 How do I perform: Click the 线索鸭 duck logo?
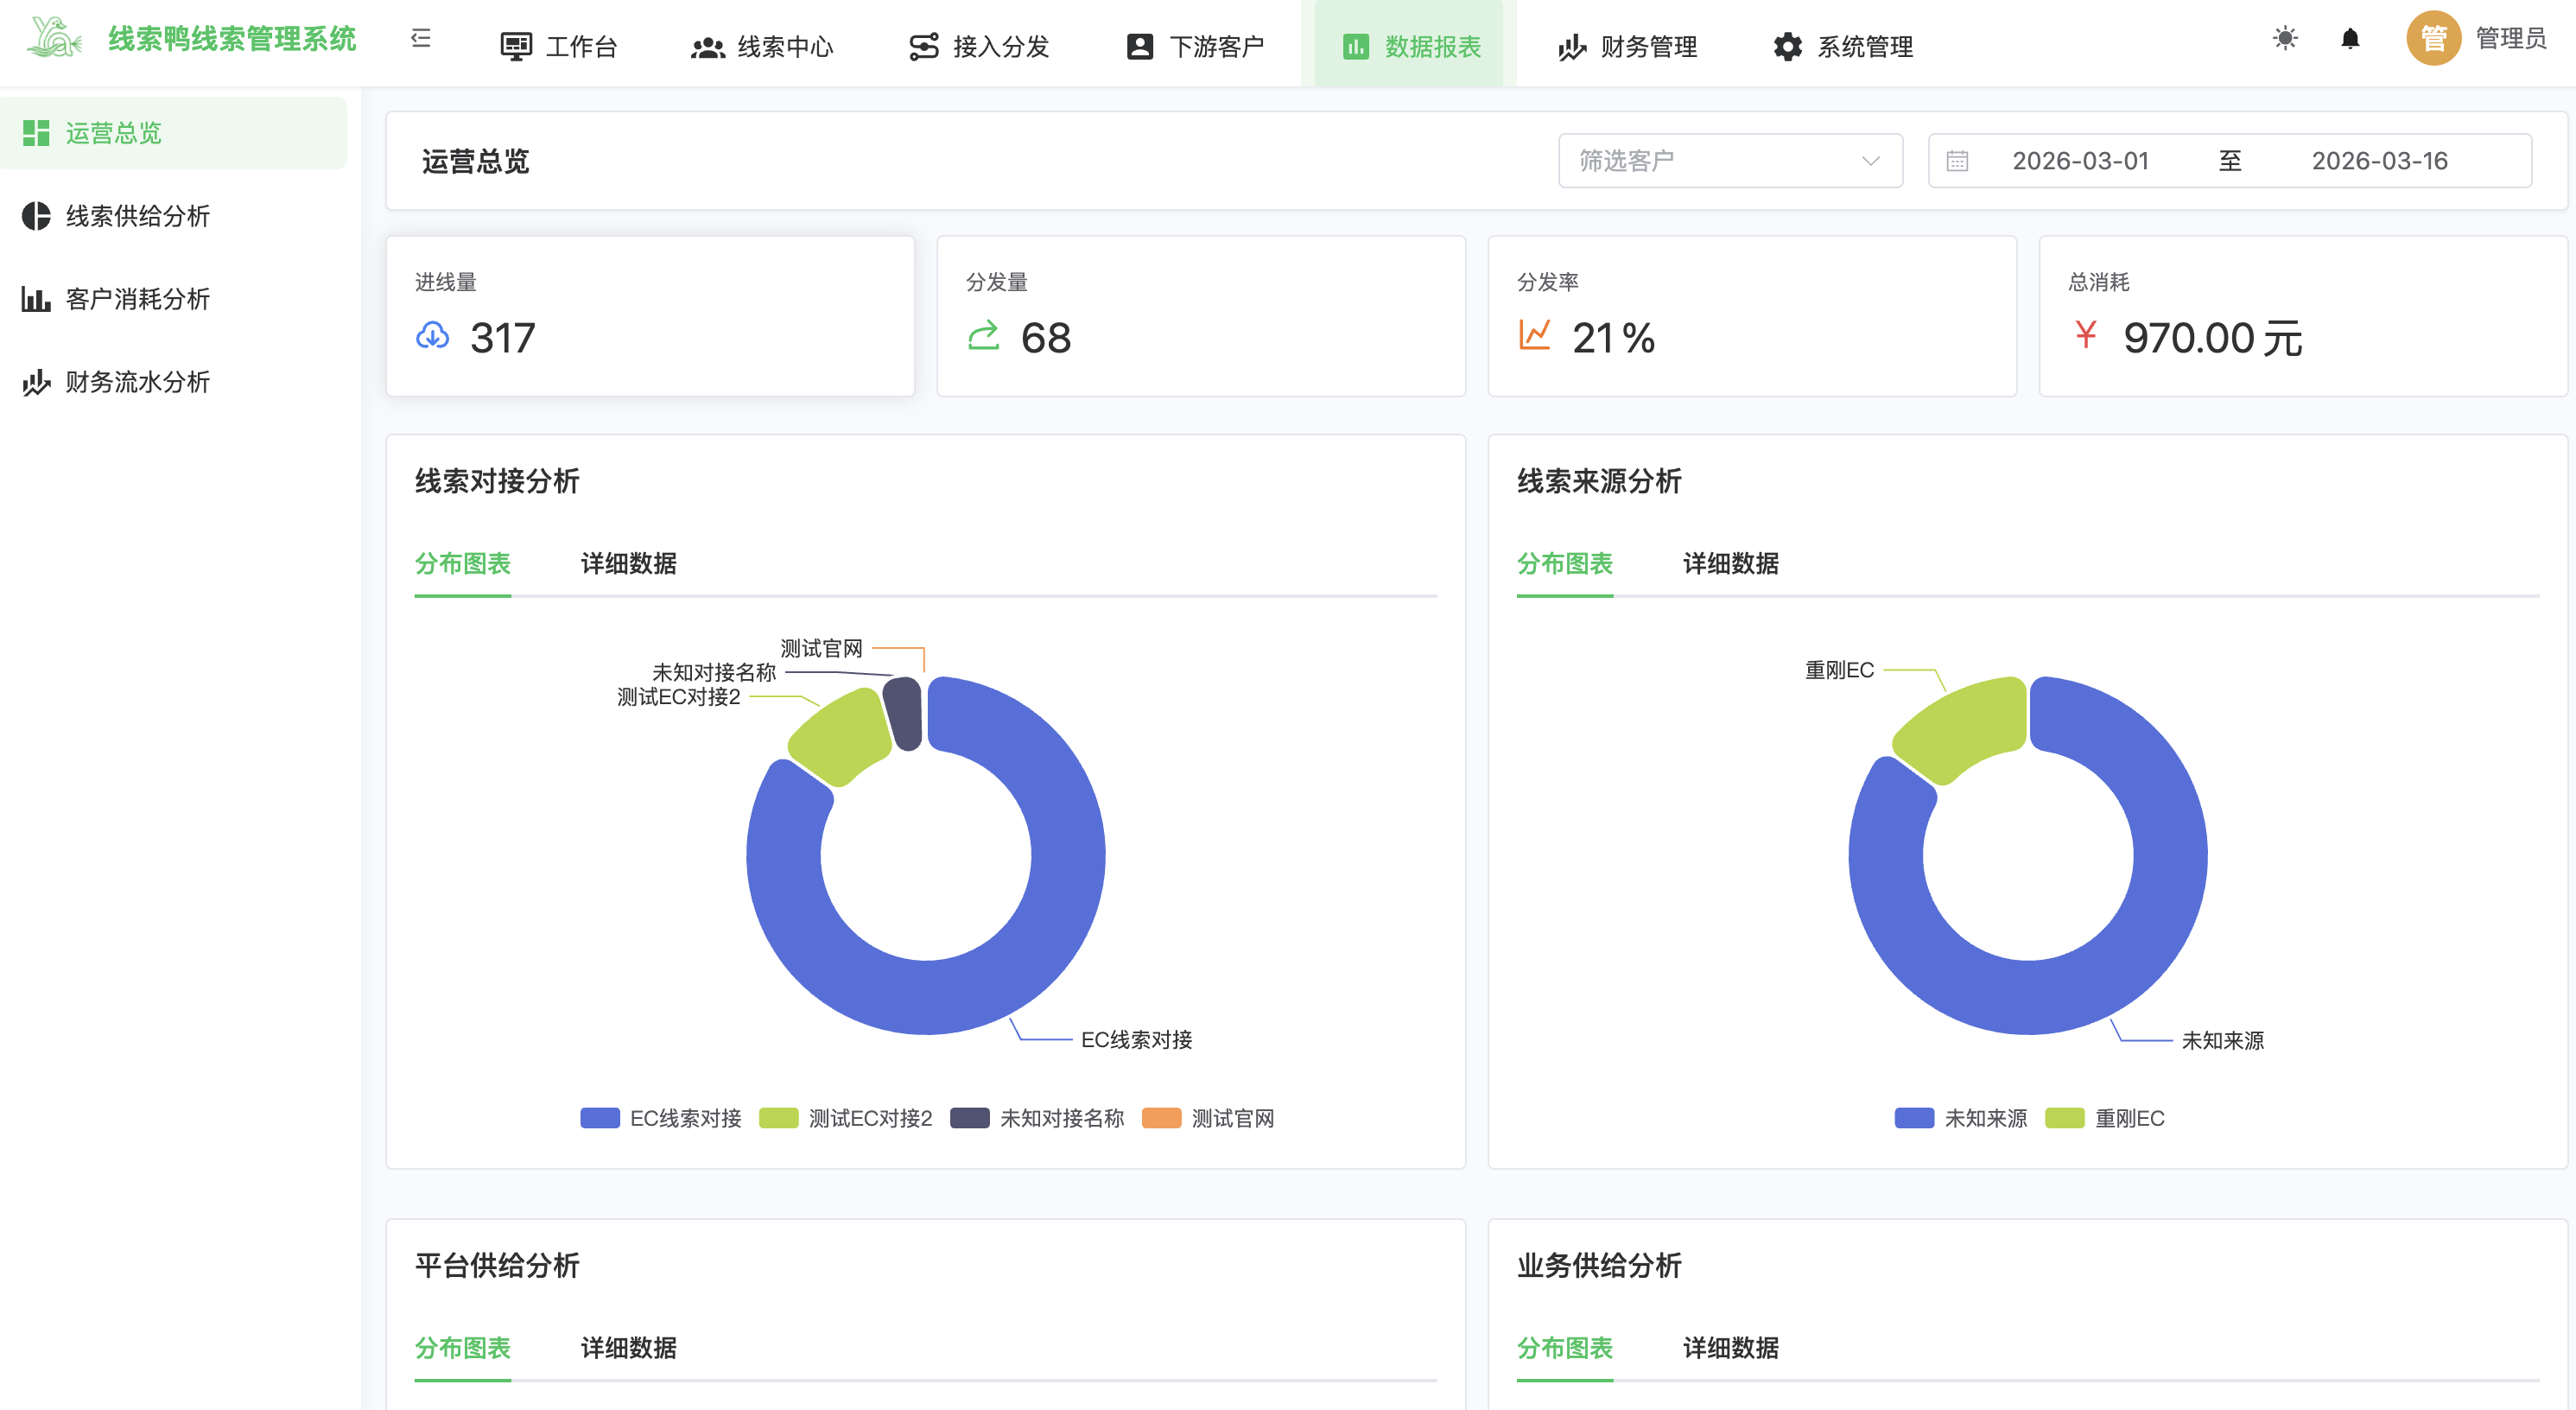tap(54, 38)
